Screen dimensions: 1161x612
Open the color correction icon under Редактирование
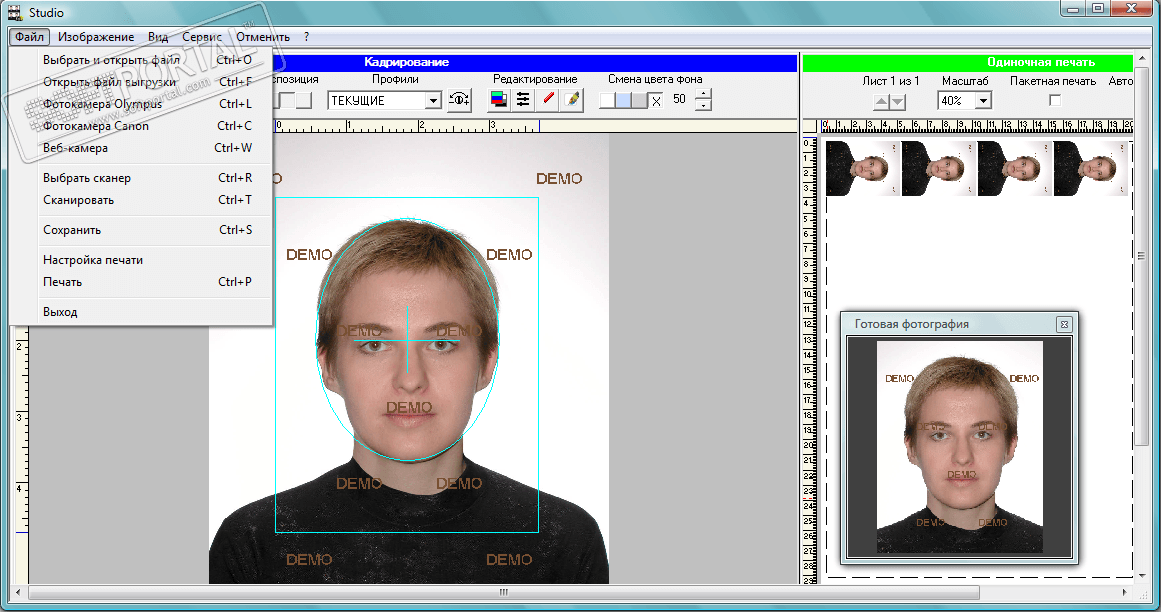click(x=498, y=100)
